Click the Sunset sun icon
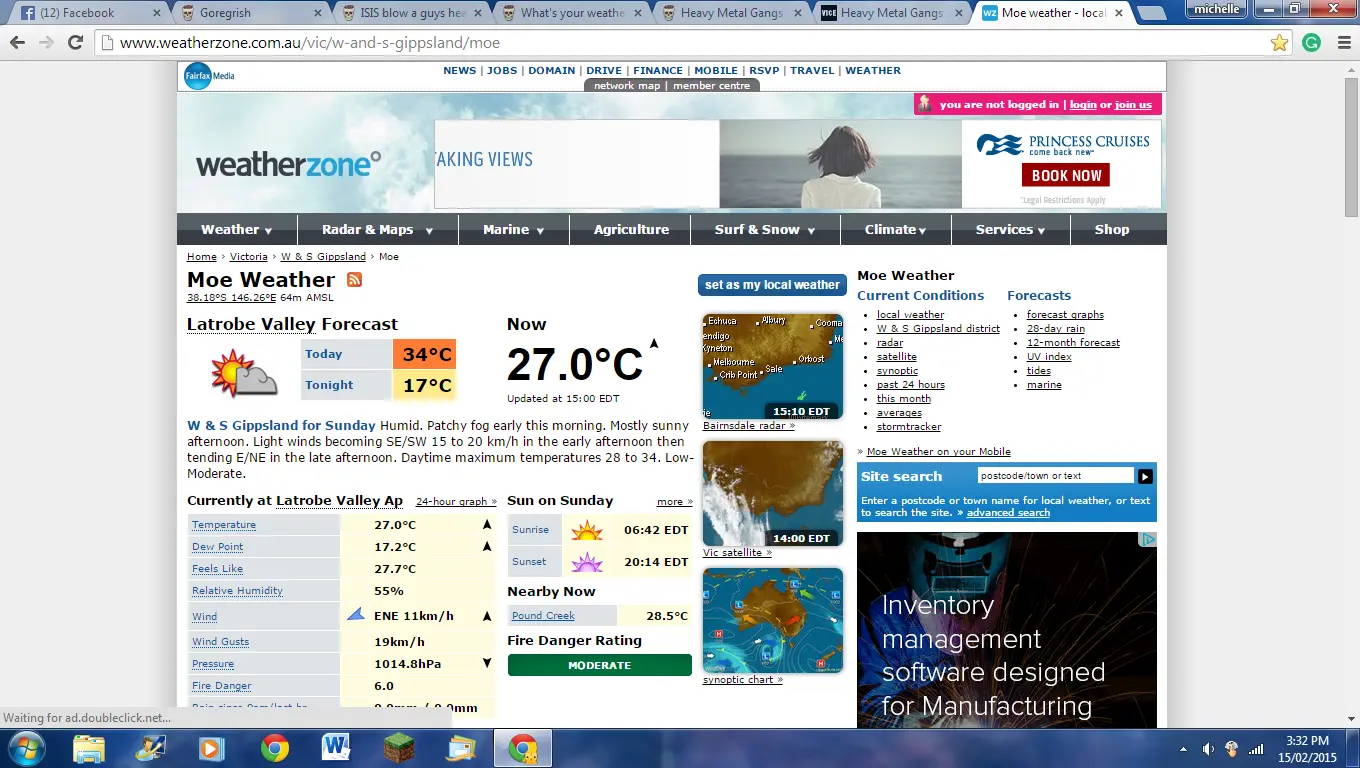The width and height of the screenshot is (1360, 768). coord(587,562)
